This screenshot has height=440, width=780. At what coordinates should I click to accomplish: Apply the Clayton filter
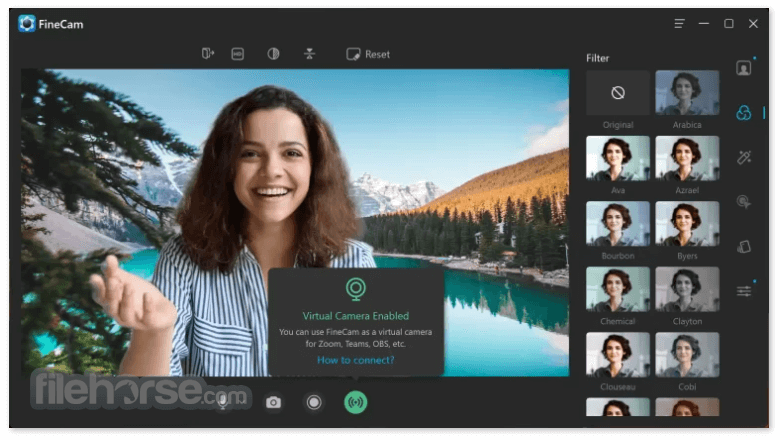coord(687,289)
